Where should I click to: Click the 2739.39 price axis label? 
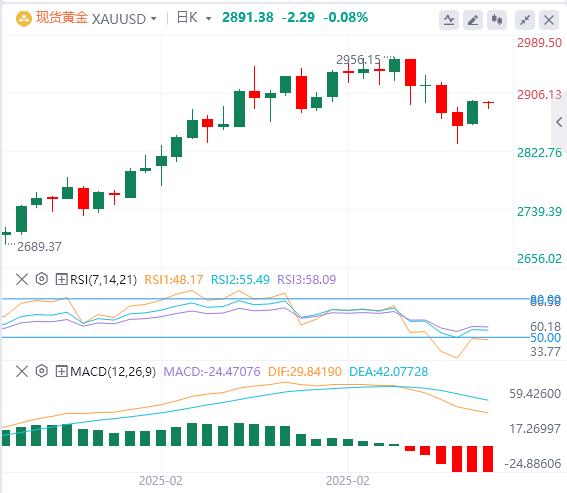(539, 212)
